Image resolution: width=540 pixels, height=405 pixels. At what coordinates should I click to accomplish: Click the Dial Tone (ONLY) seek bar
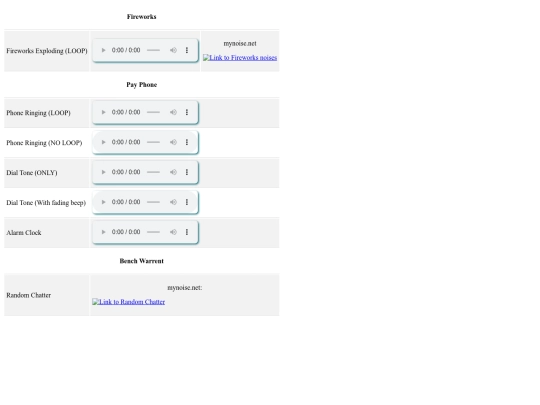point(153,172)
